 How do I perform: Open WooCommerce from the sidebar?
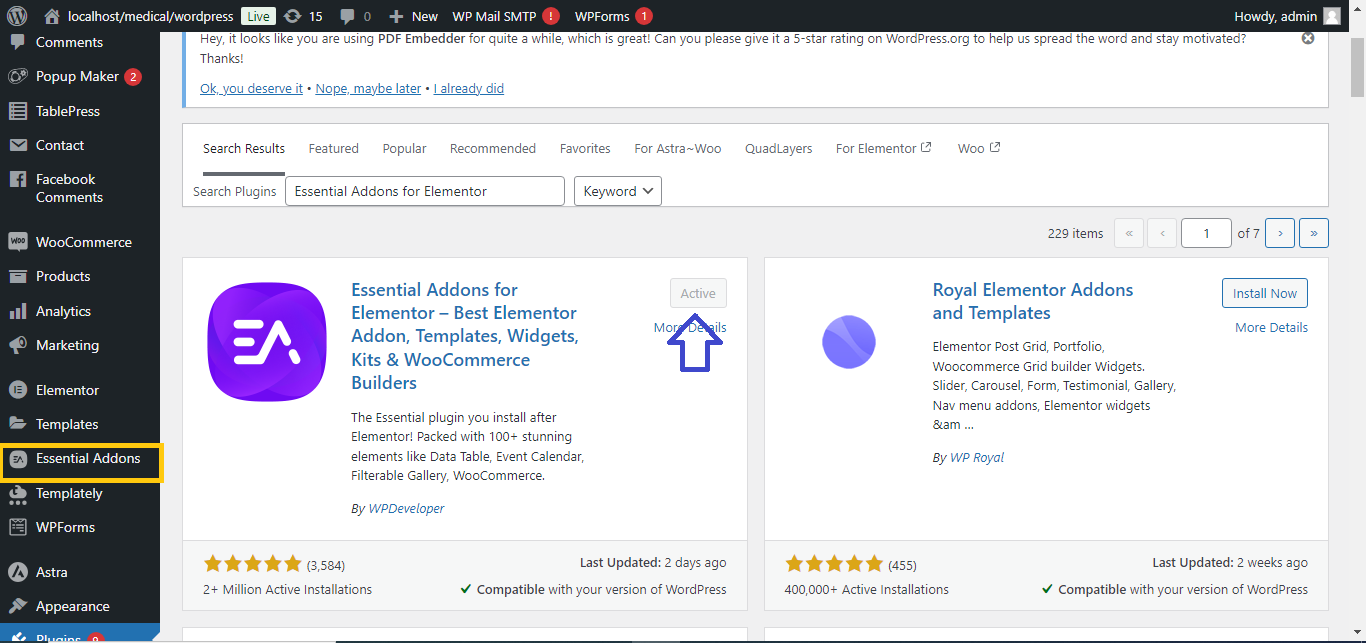pyautogui.click(x=83, y=242)
